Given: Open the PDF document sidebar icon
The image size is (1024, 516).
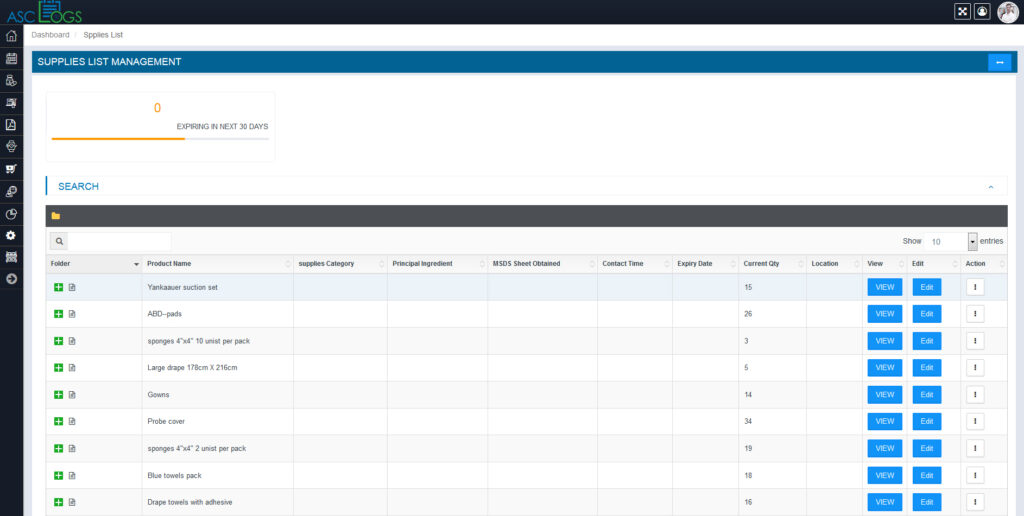Looking at the screenshot, I should 11,124.
